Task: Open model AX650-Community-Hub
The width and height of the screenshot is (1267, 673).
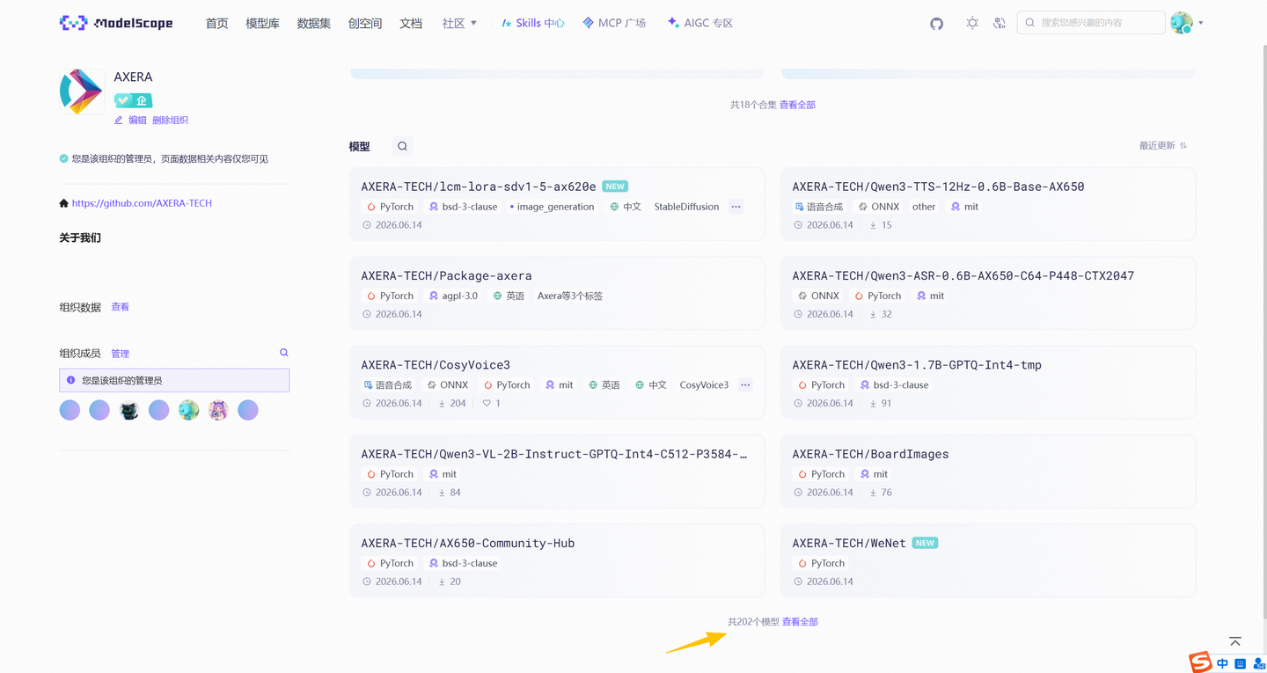Action: coord(467,543)
